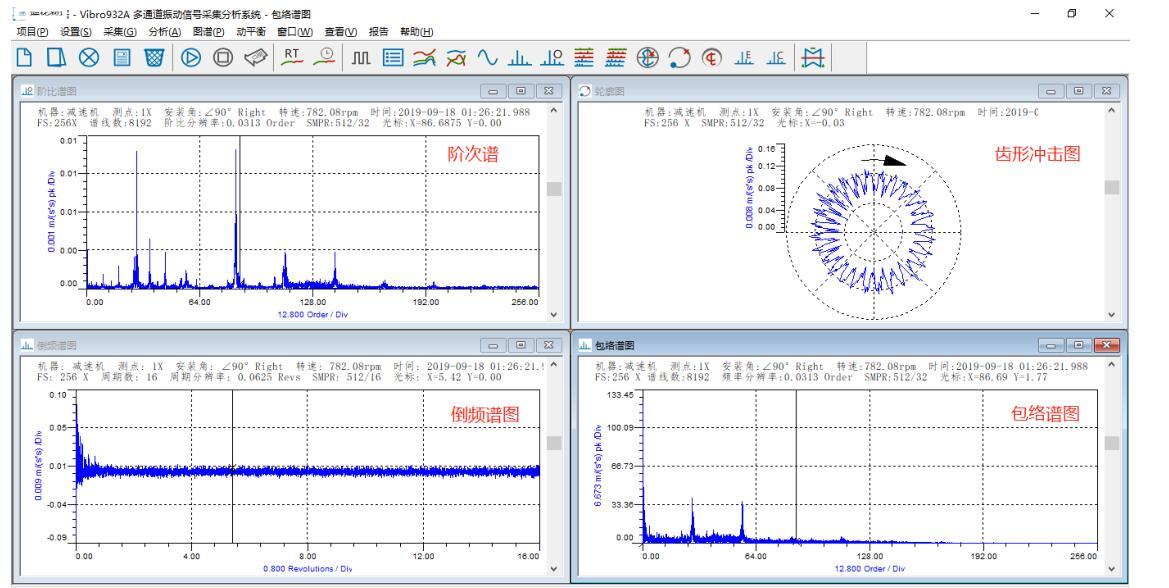
Task: Click scrollbar thumb in 包络谱图 window
Action: (1112, 443)
